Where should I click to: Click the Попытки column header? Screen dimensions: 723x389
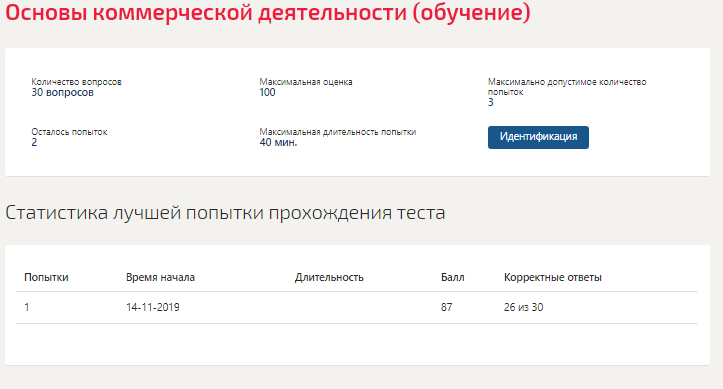[x=46, y=277]
